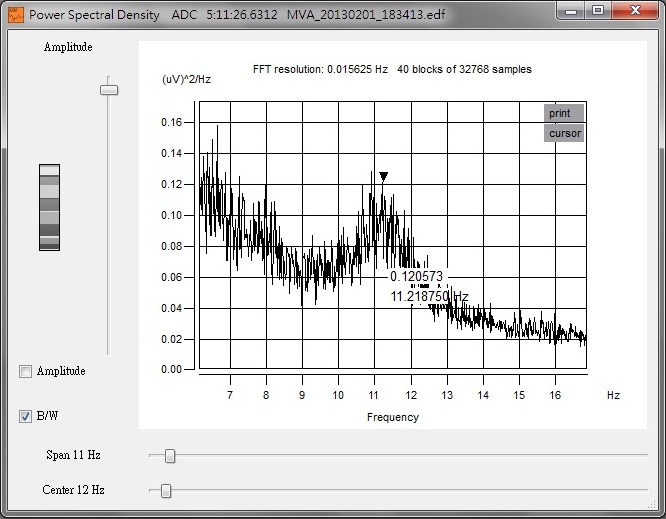The width and height of the screenshot is (666, 519).
Task: Enable the Amplitude checkbox
Action: (25, 372)
